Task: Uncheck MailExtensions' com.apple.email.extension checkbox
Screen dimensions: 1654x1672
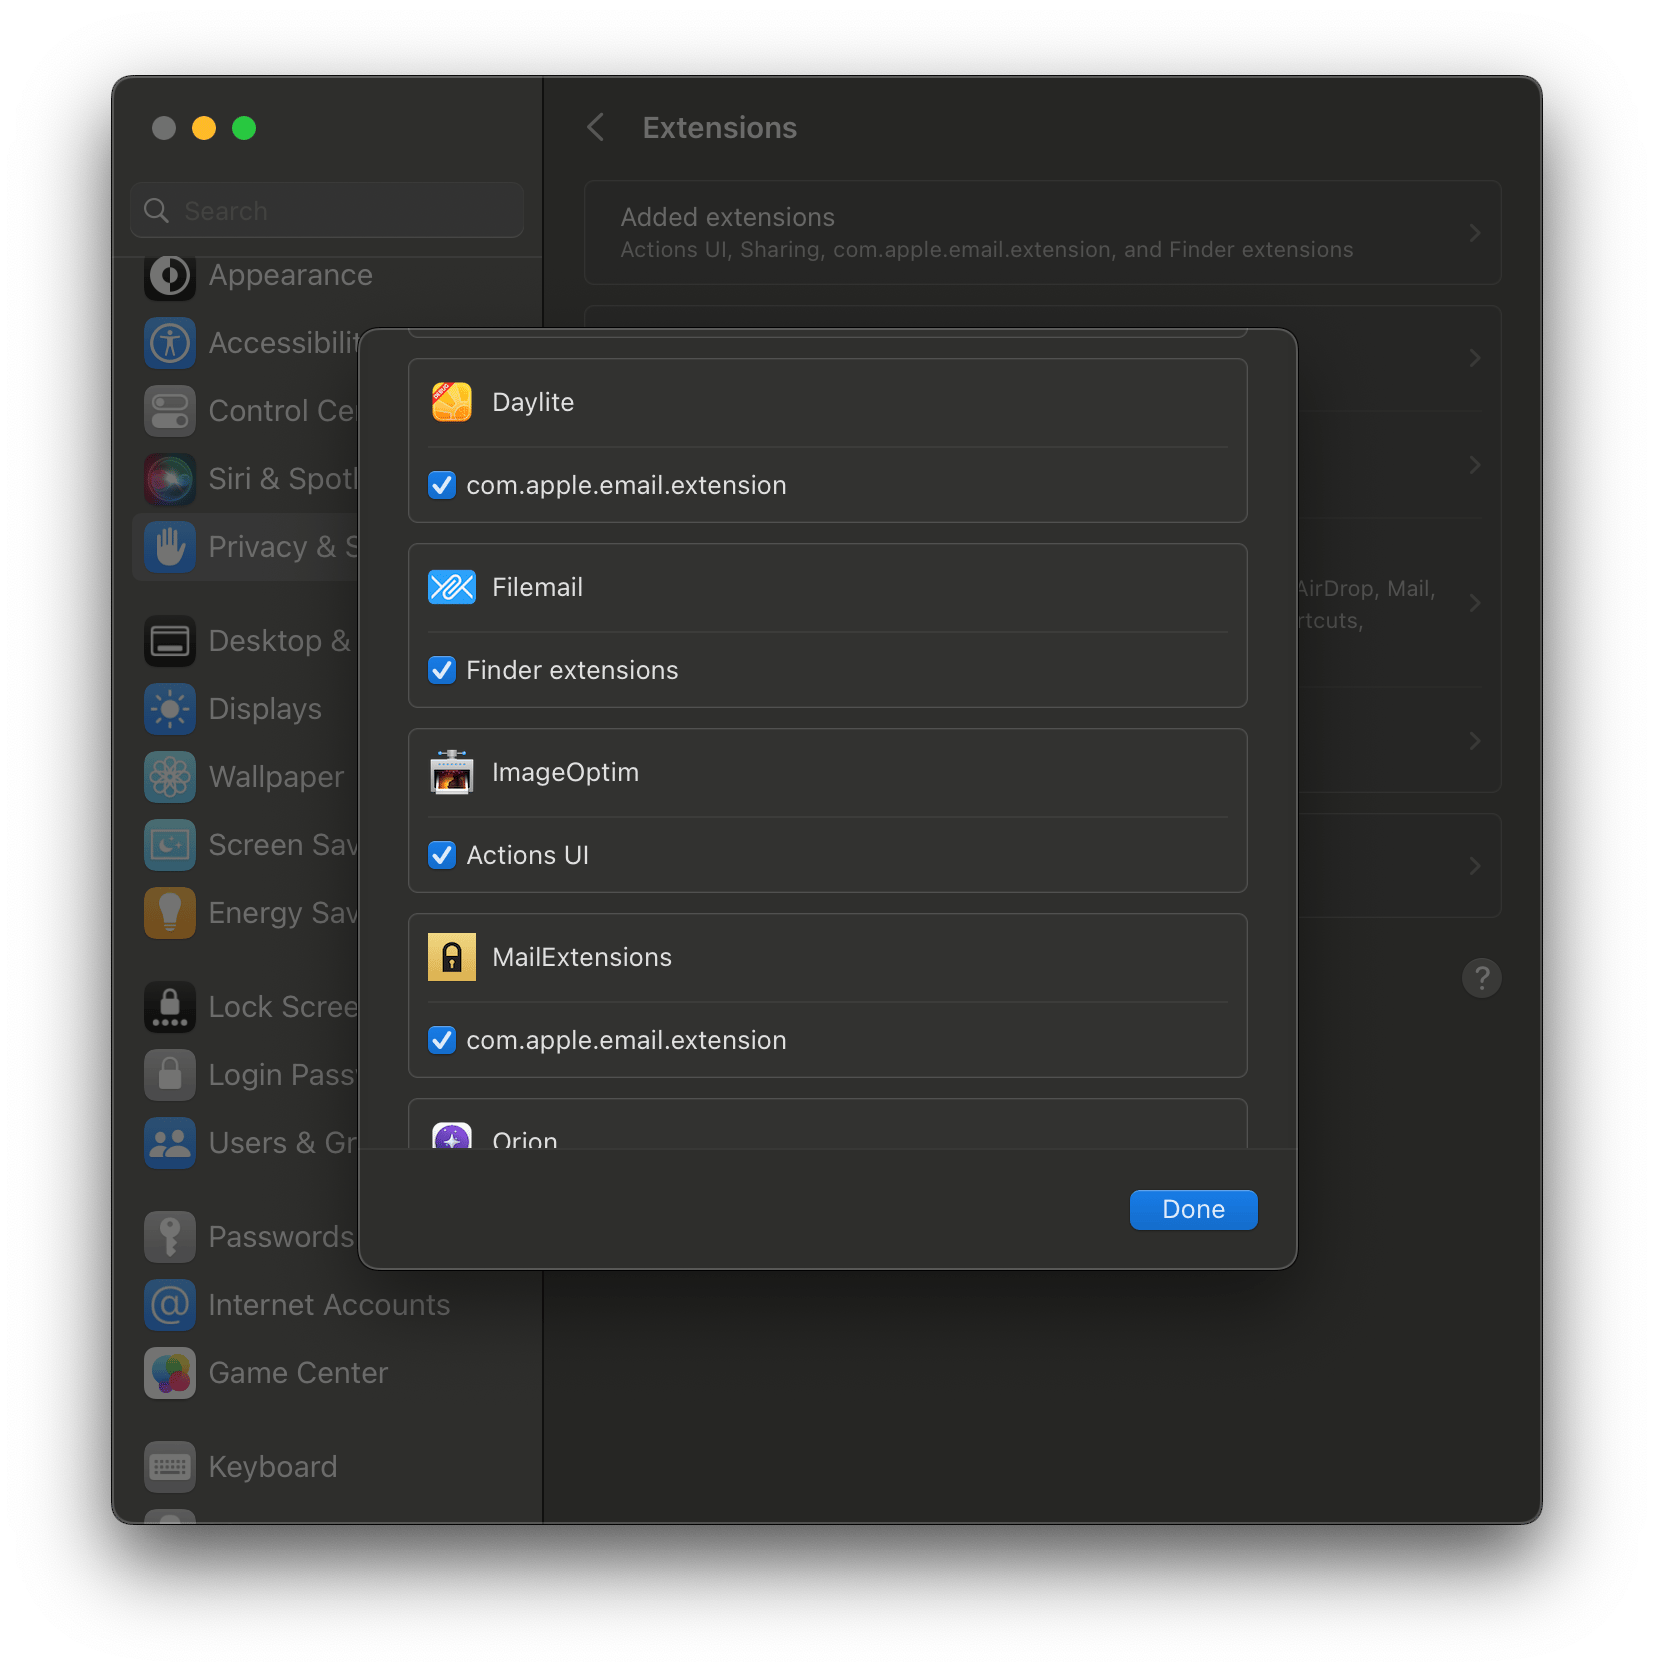Action: 442,1040
